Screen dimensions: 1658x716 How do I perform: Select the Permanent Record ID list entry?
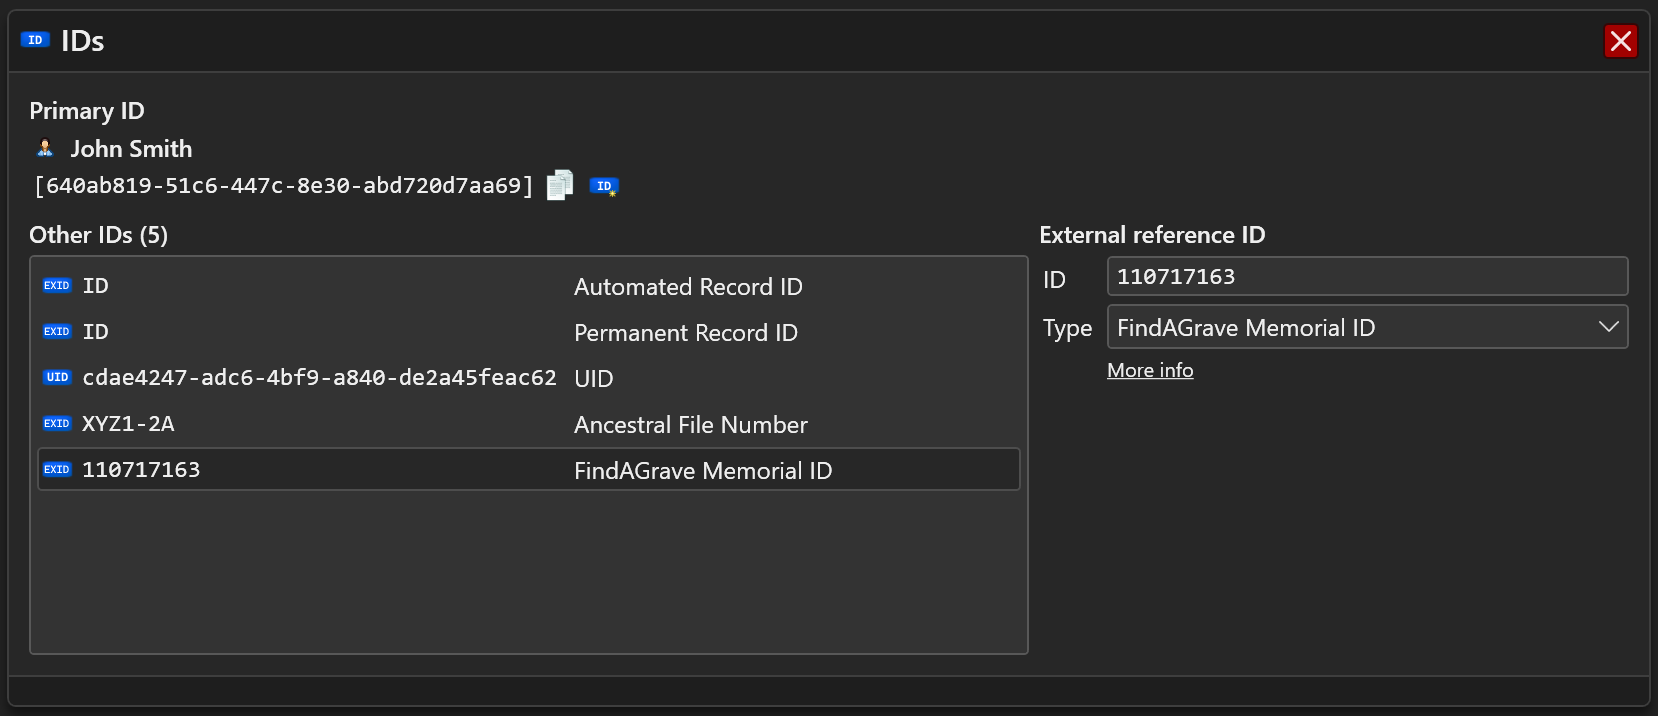(686, 333)
